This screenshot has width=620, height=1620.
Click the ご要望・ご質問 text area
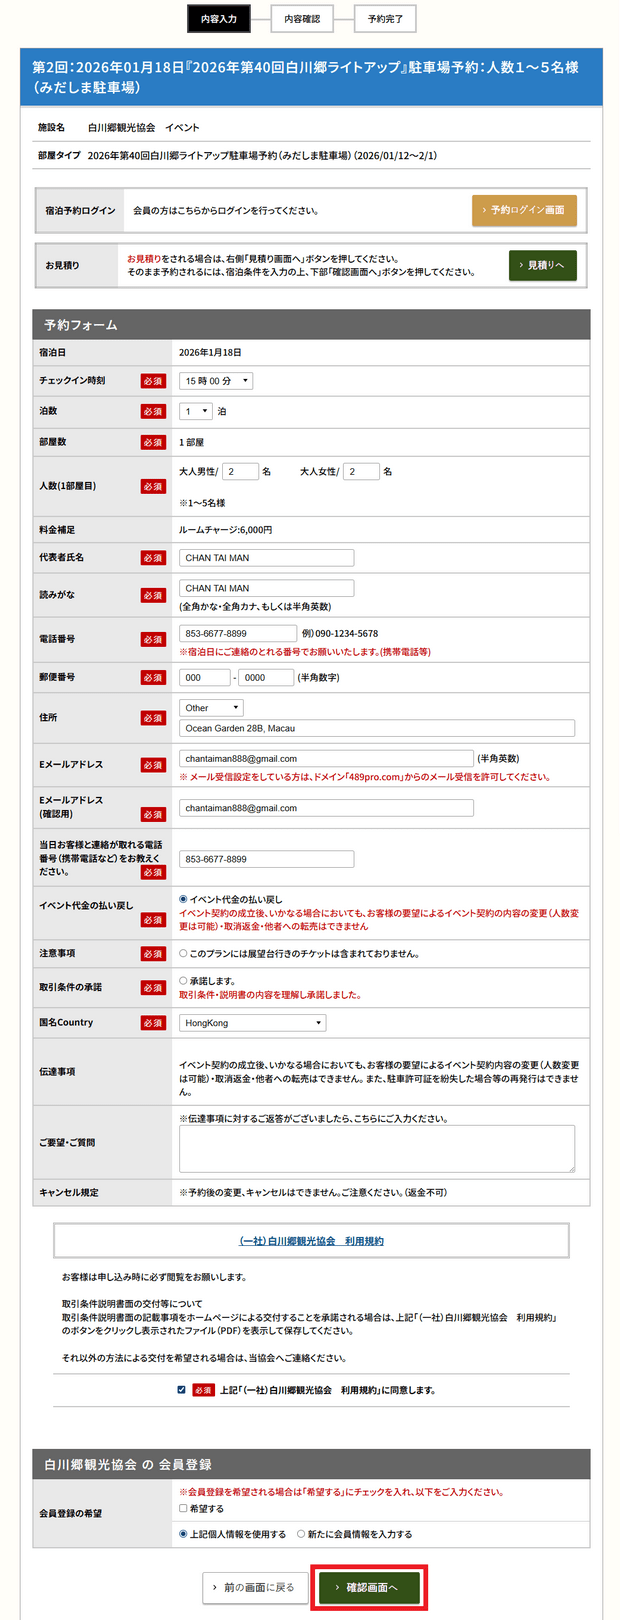point(376,1148)
